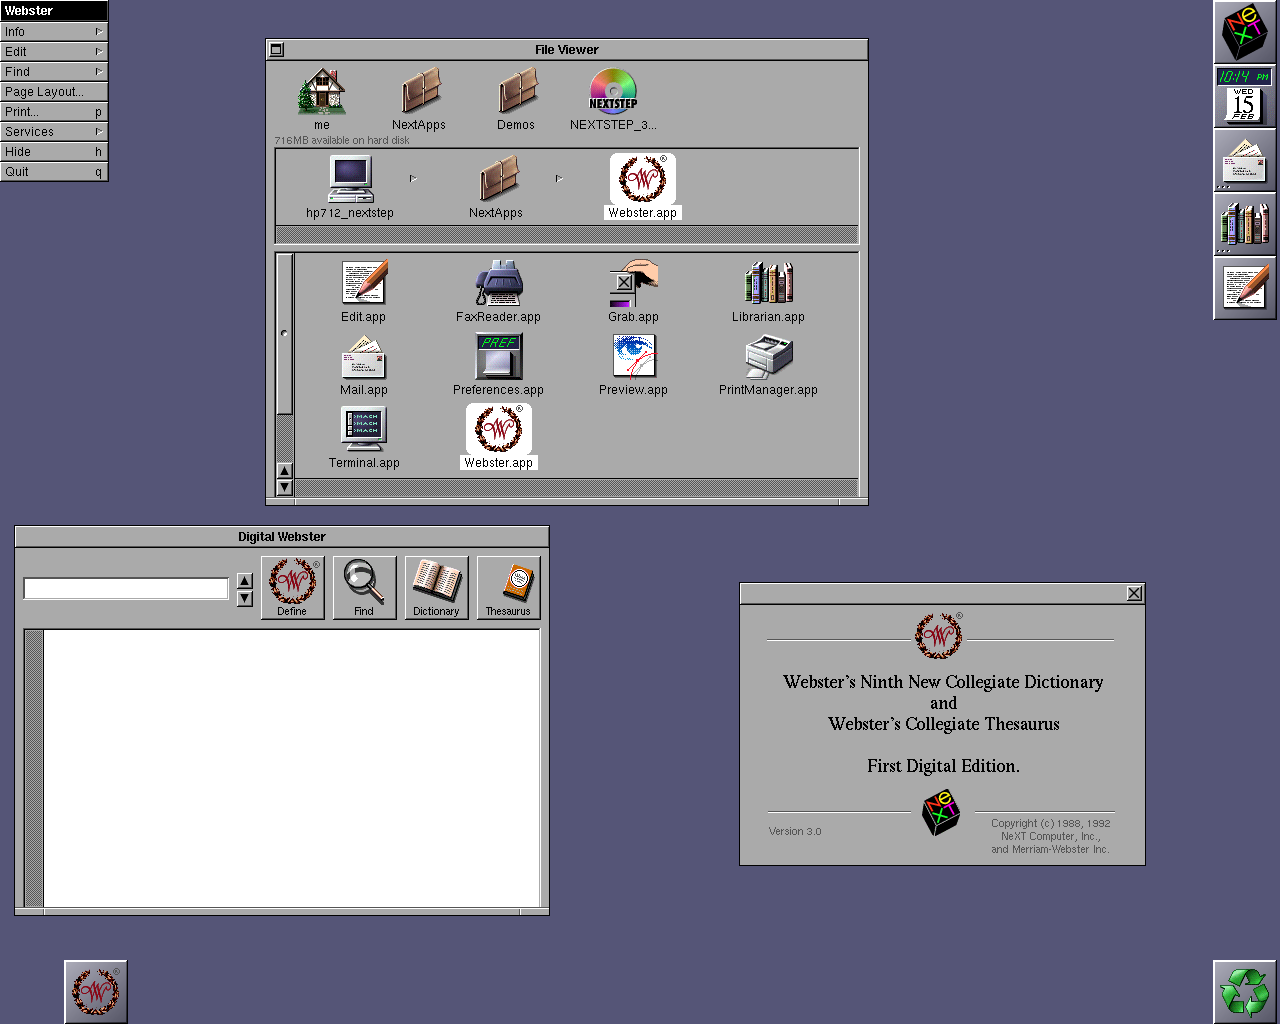Viewport: 1280px width, 1024px height.
Task: Choose Print menu item
Action: tap(54, 112)
